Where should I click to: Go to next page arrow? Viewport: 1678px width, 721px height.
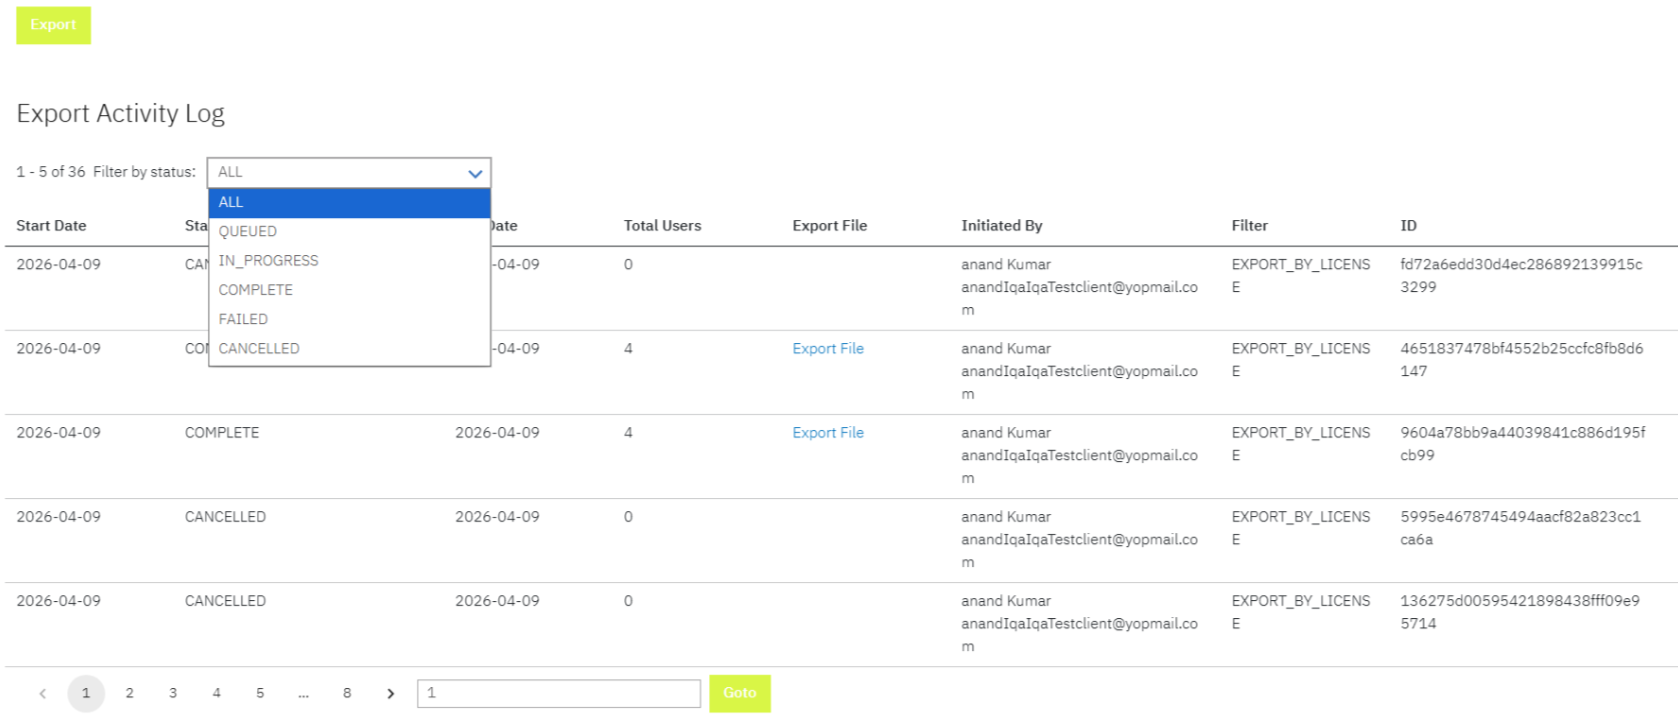pos(390,693)
